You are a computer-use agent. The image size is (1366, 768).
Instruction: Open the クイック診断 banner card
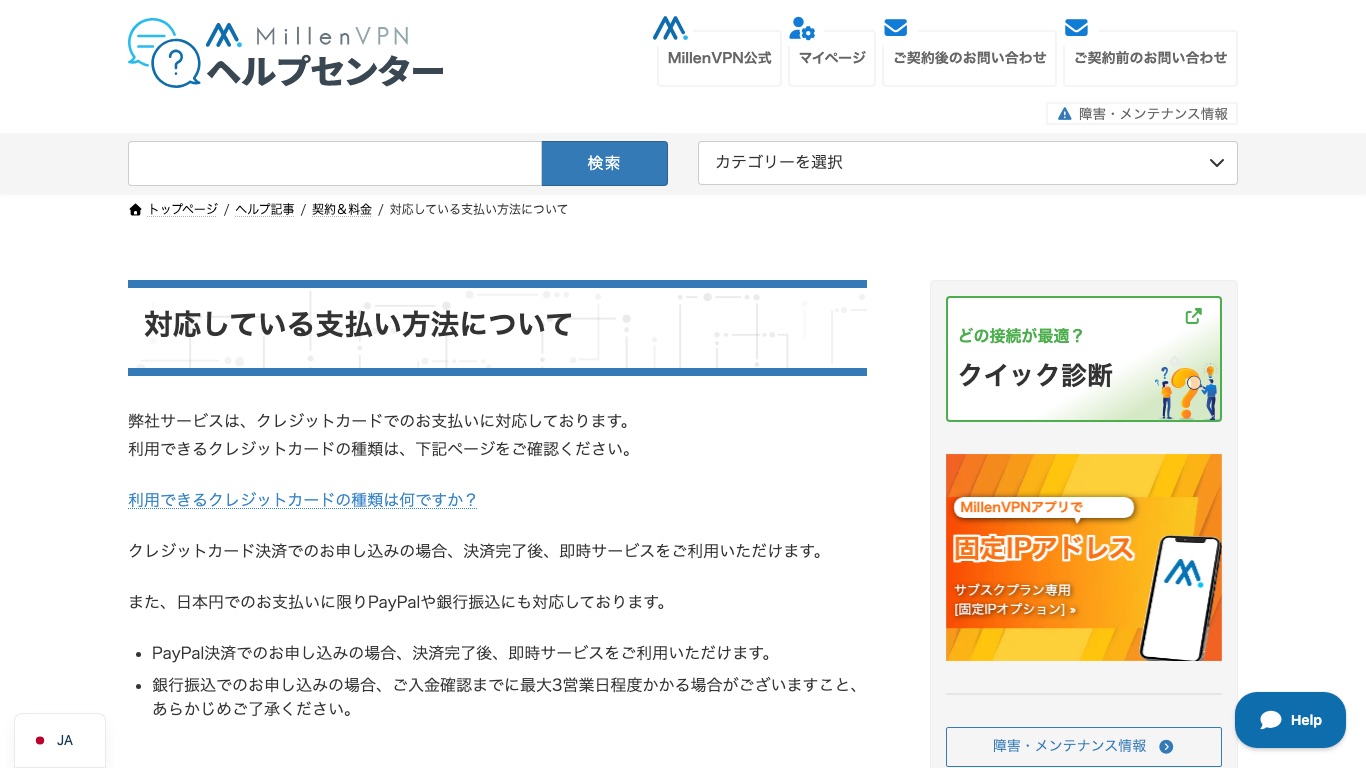(1083, 359)
